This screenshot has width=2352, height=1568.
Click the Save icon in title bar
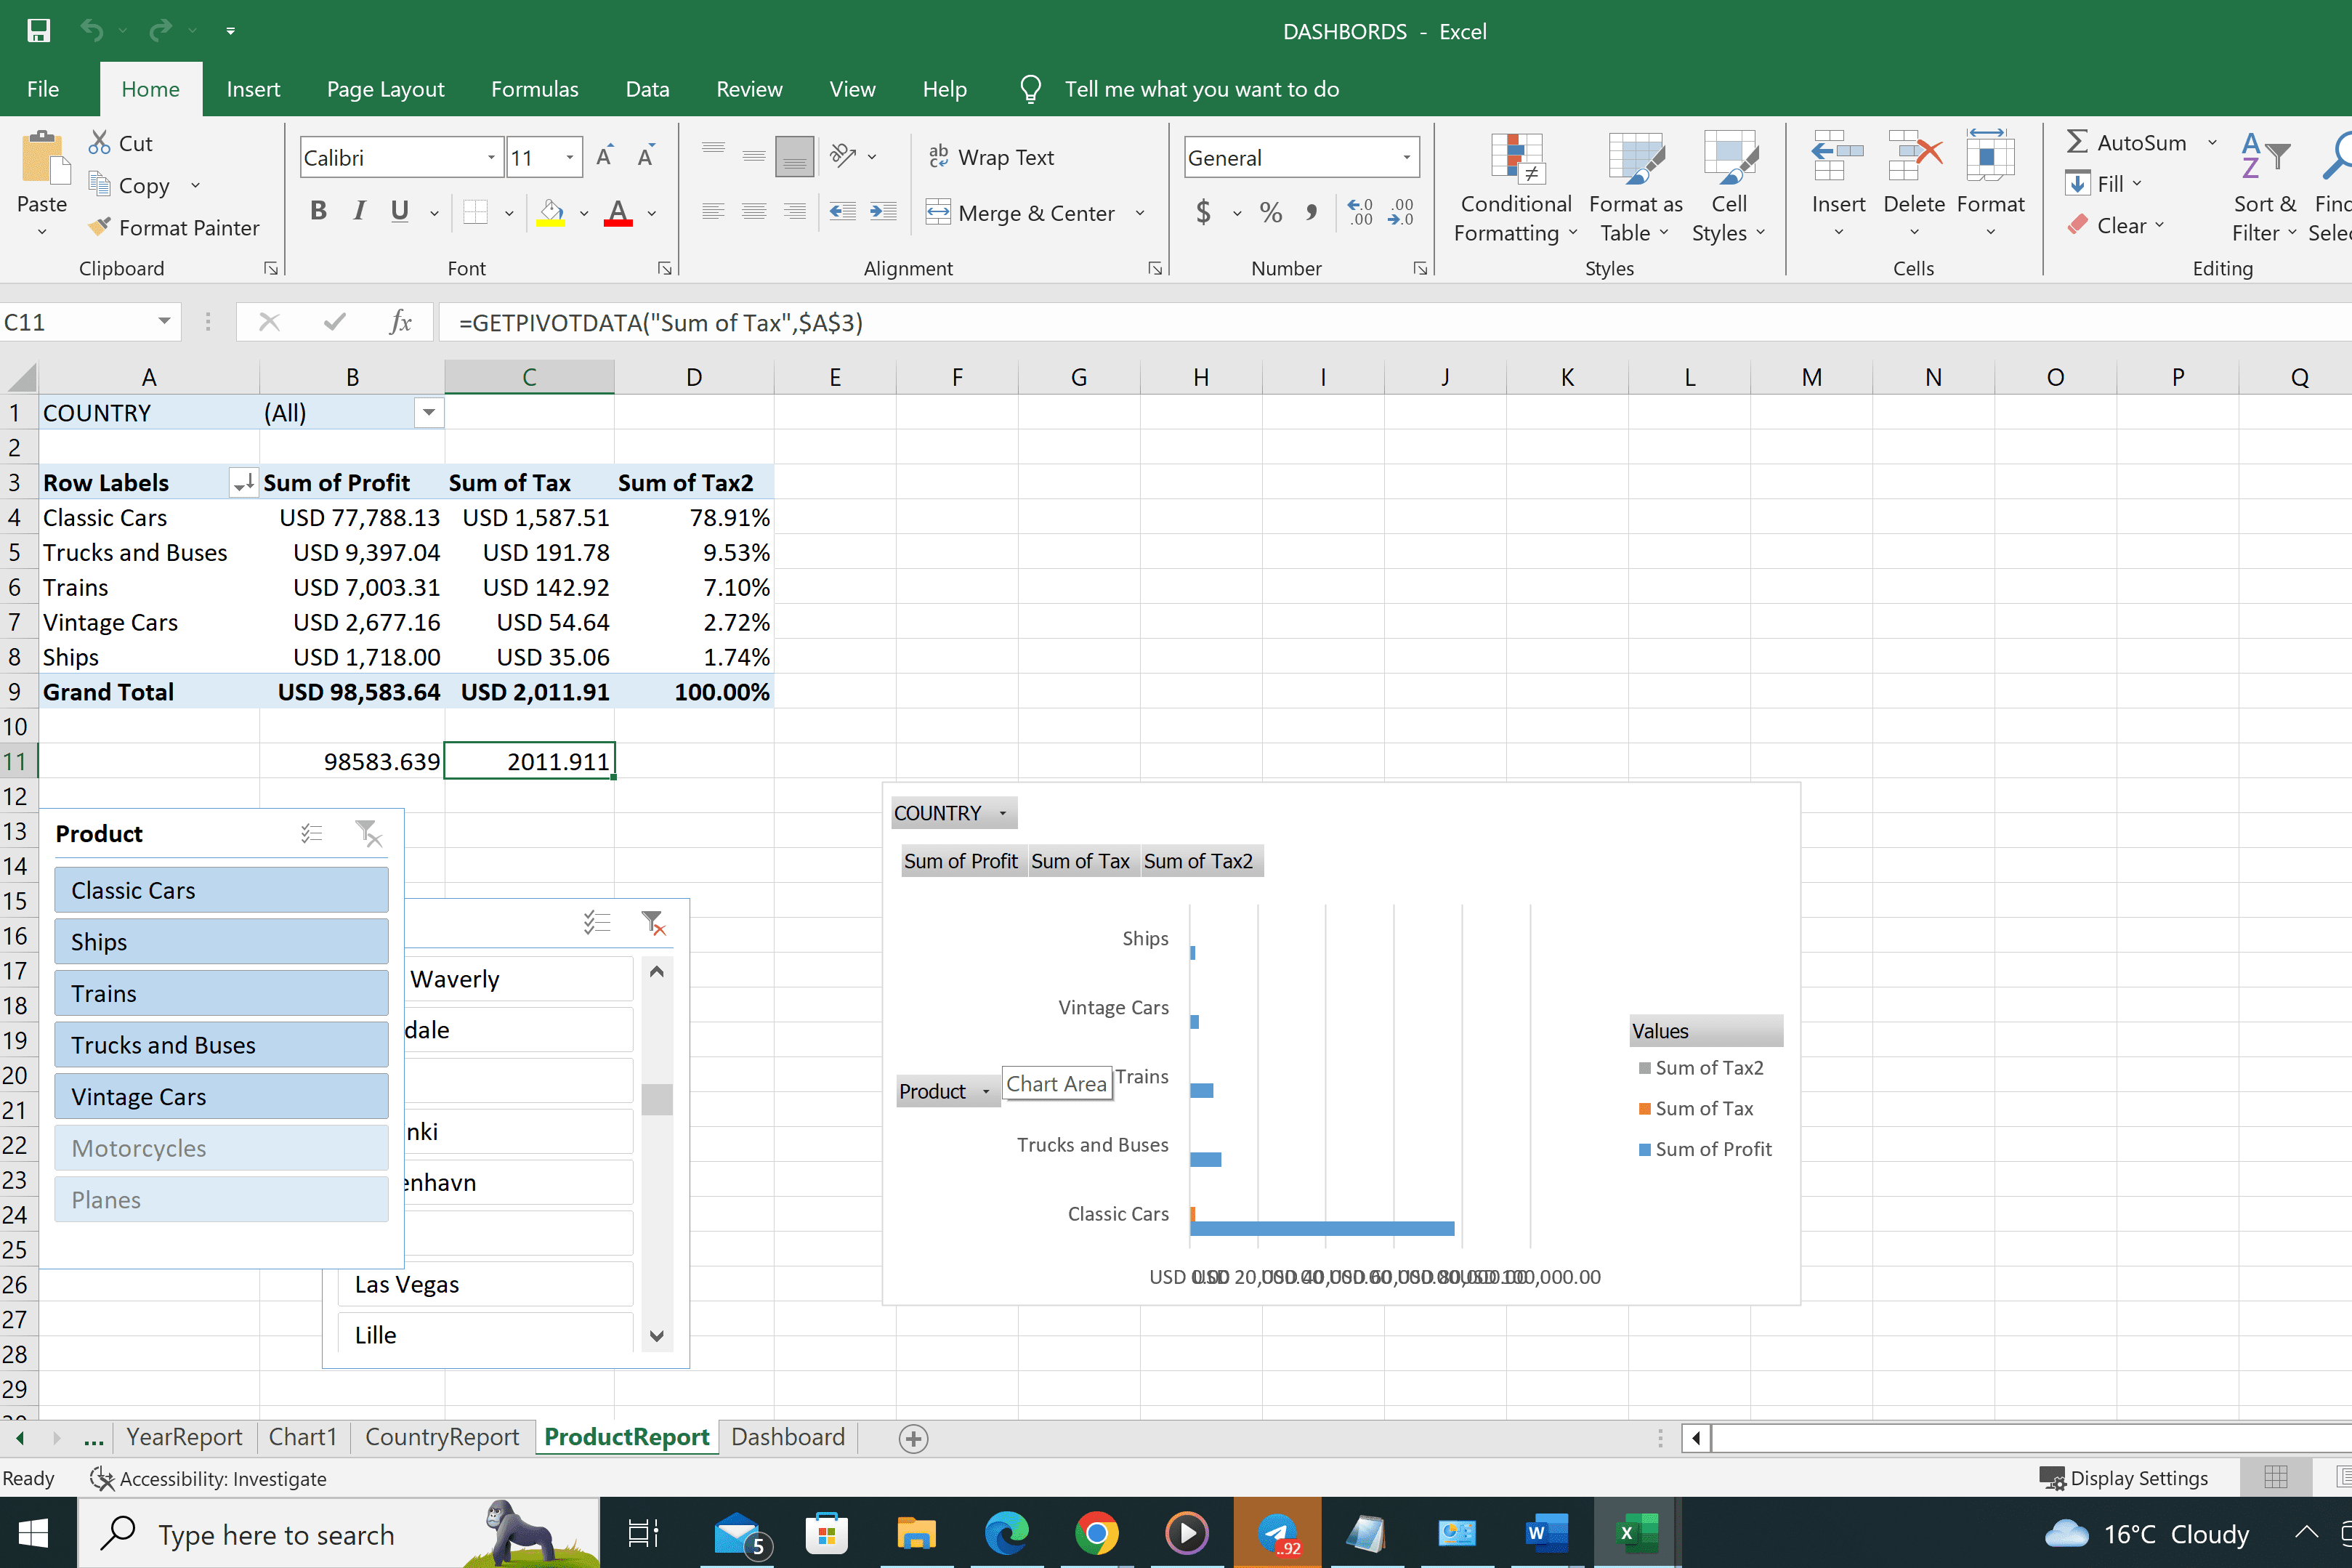[38, 31]
